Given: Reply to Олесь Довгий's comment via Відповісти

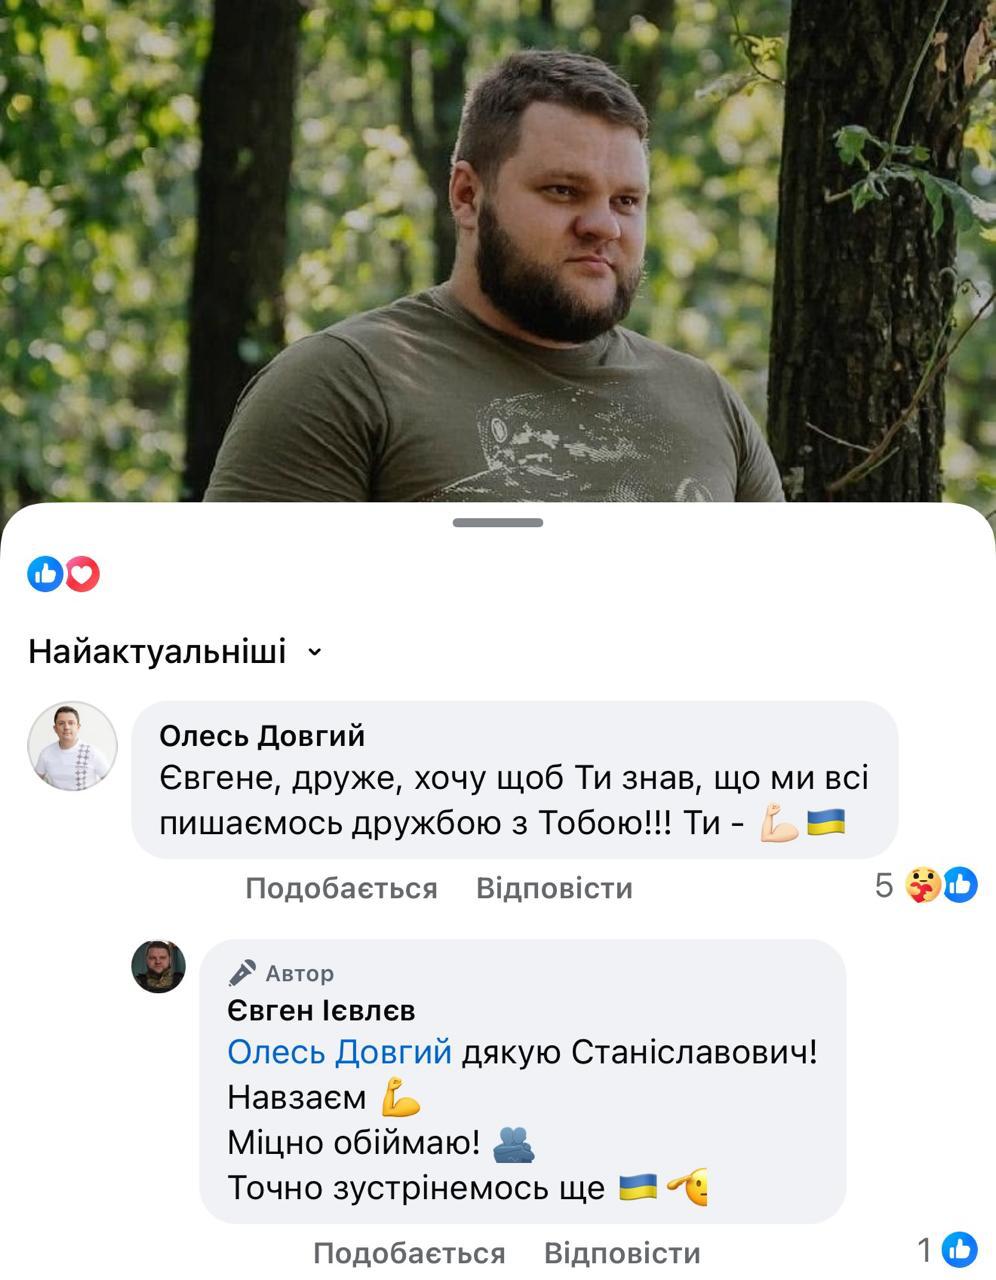Looking at the screenshot, I should pyautogui.click(x=554, y=888).
